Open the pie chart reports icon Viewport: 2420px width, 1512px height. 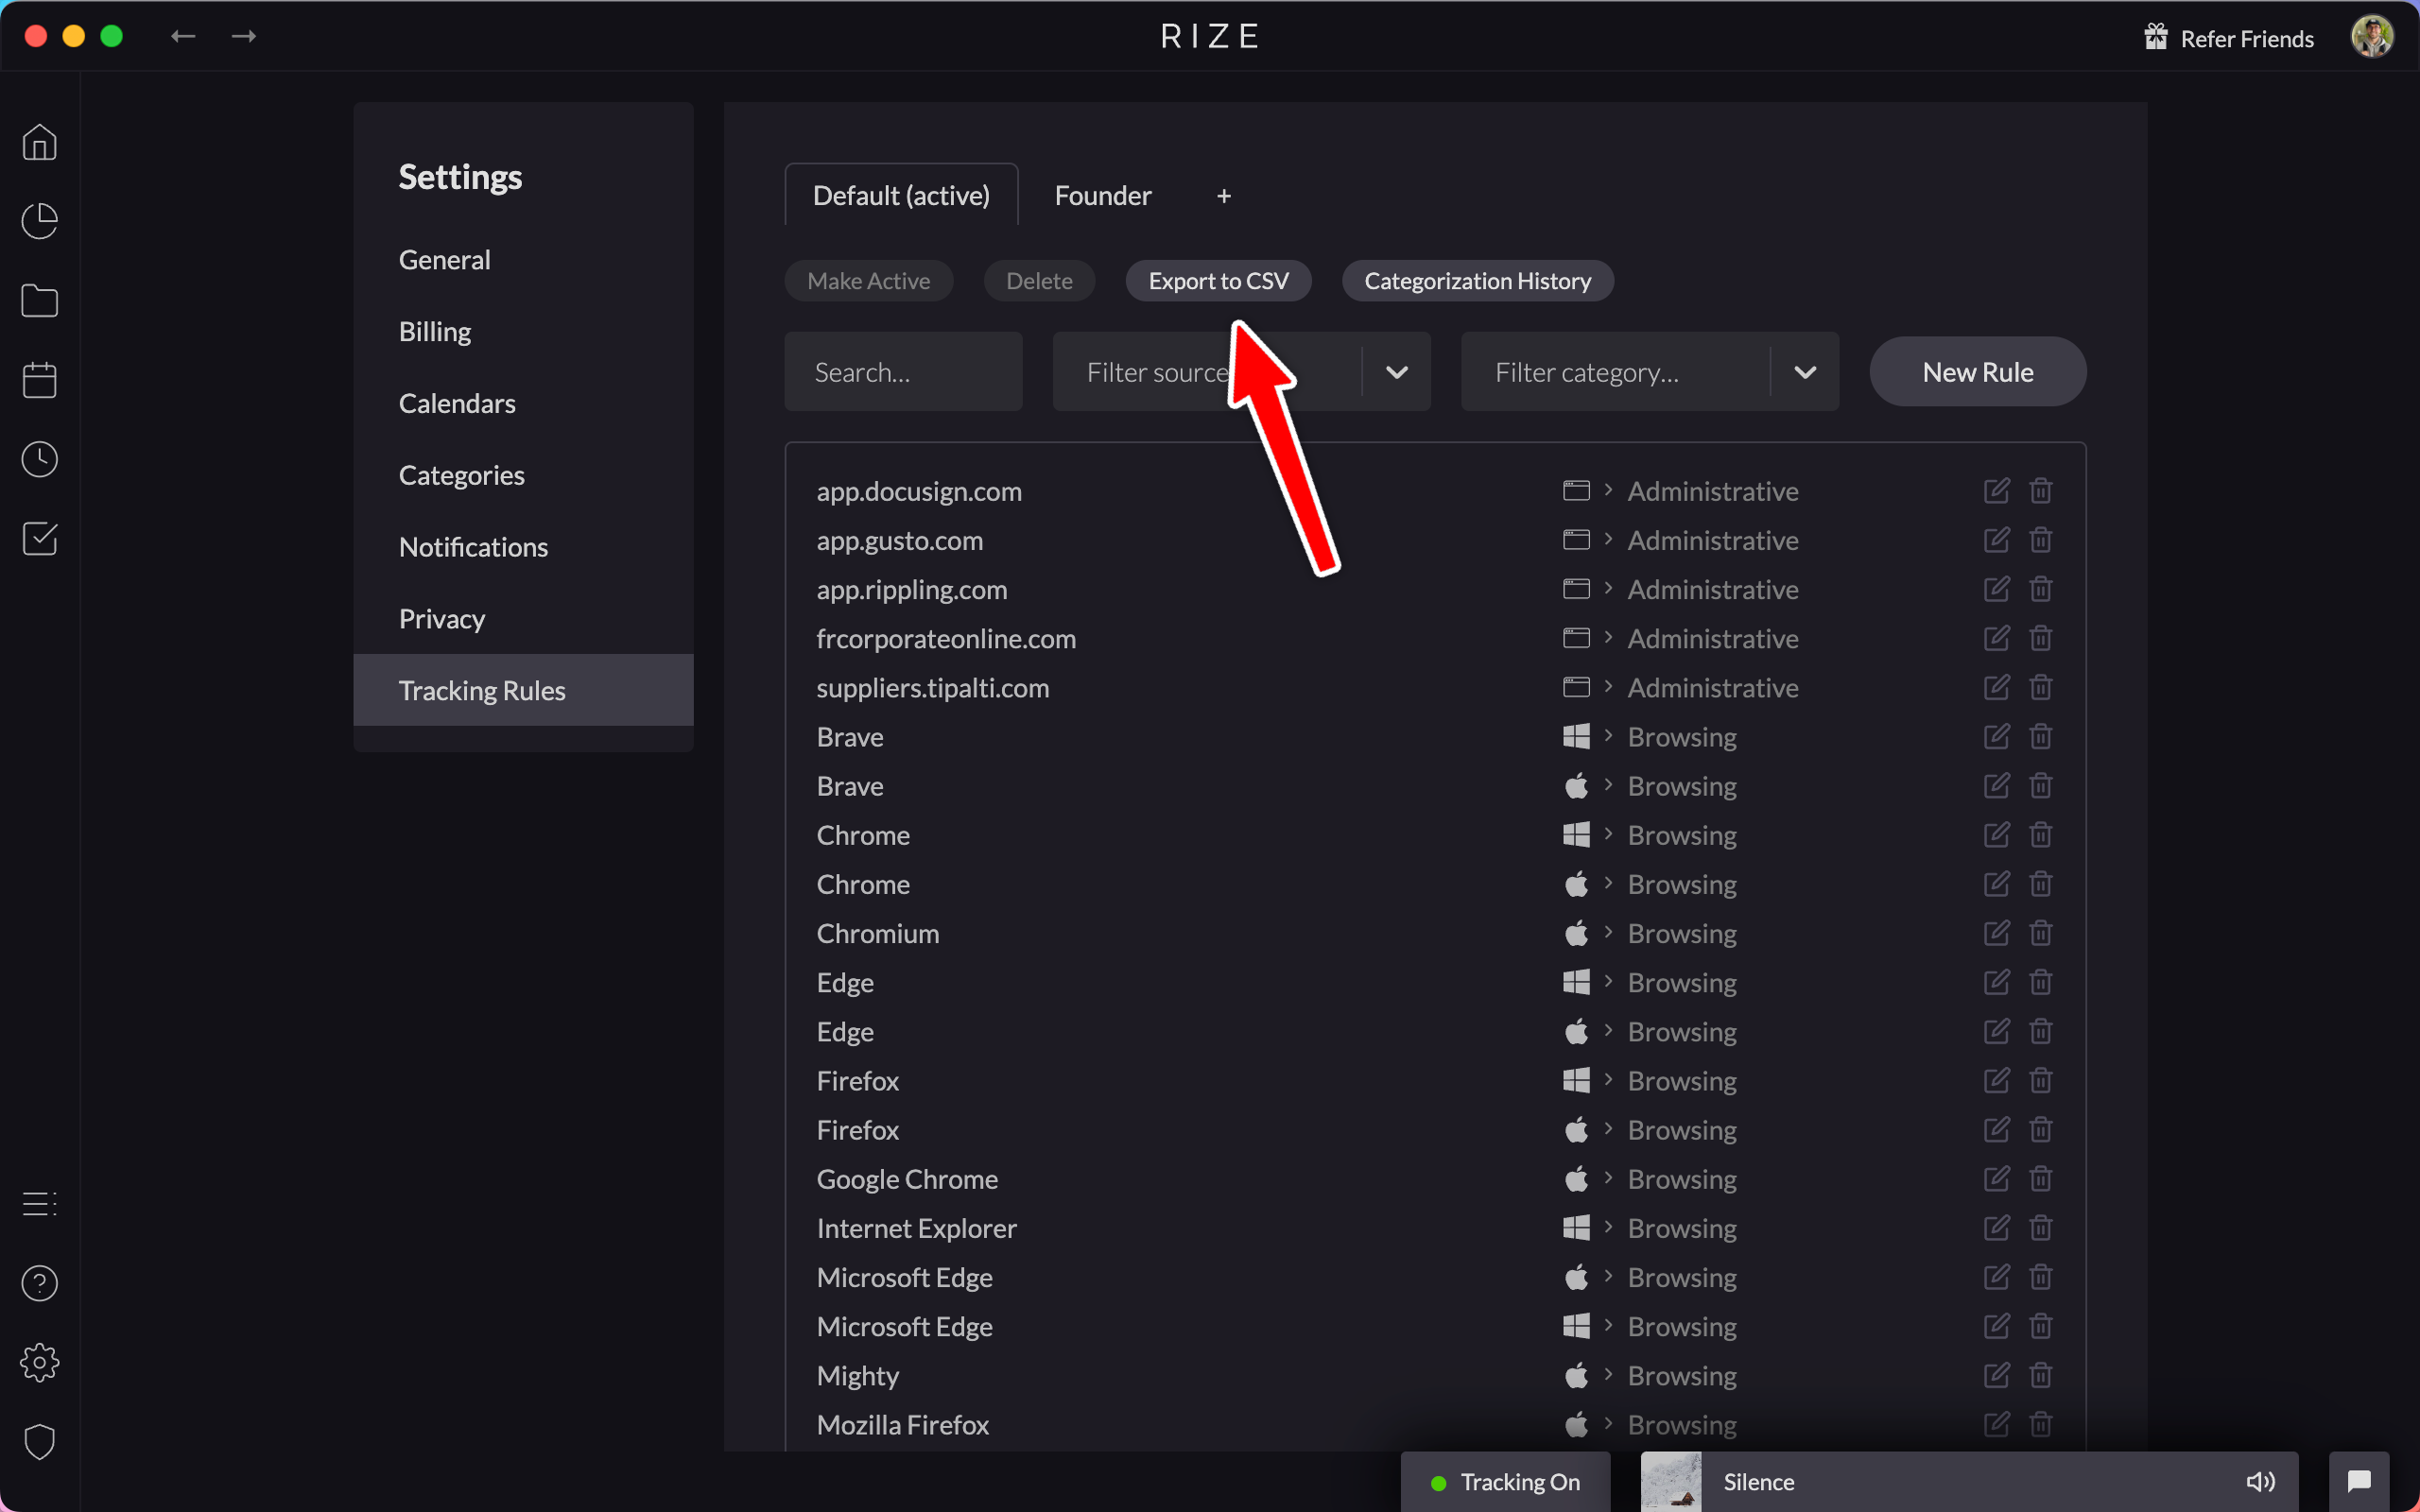click(x=40, y=221)
